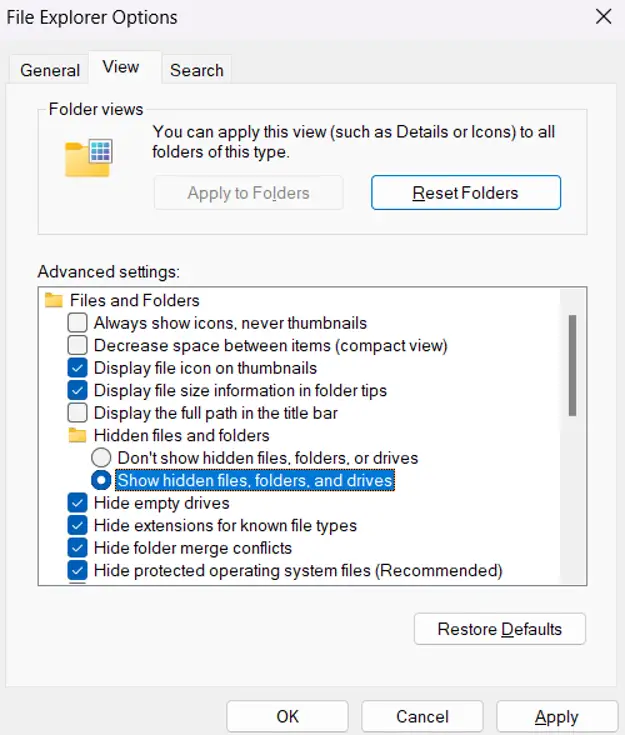Click 'Decrease space between items (compact view)' text
Image resolution: width=625 pixels, height=735 pixels.
271,346
